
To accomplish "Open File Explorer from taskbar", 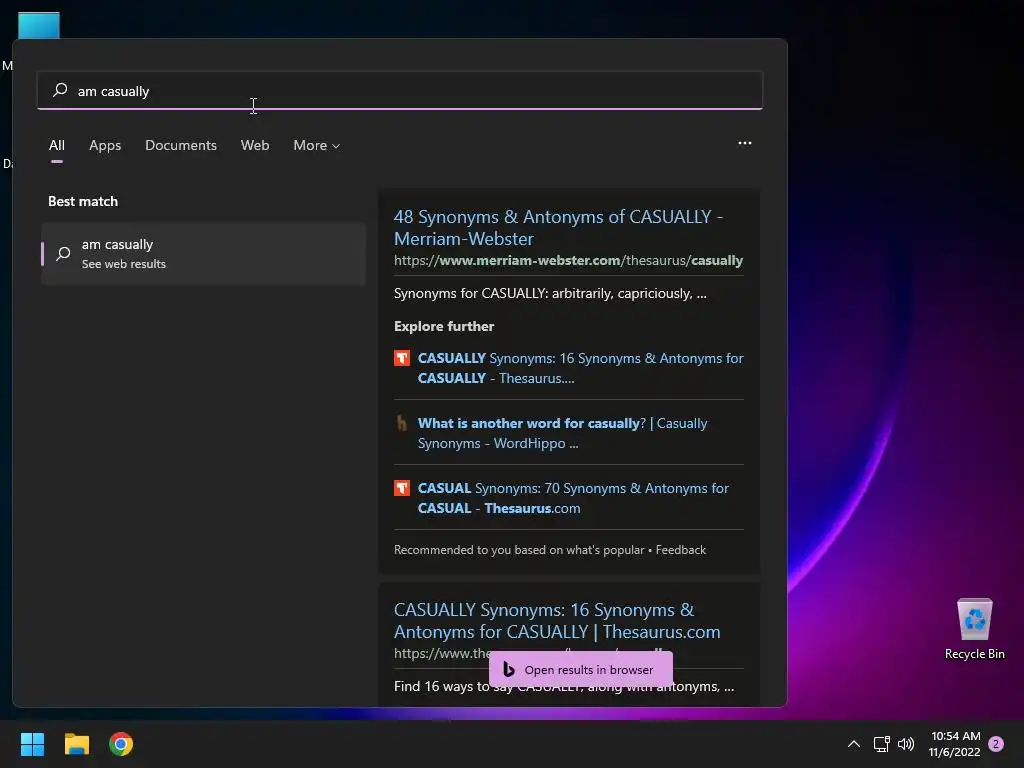I will (76, 744).
